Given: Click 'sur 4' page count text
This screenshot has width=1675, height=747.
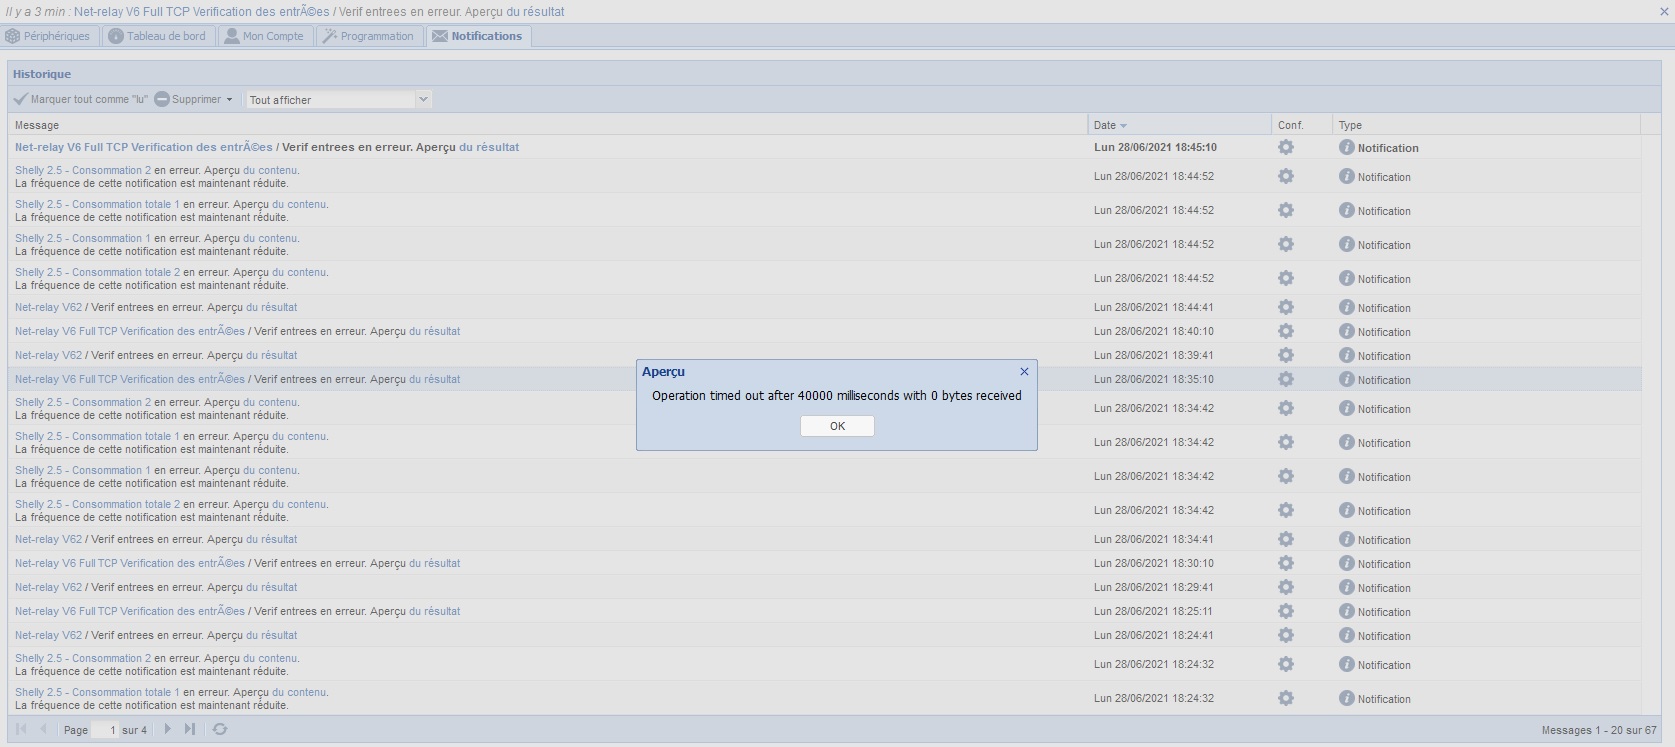Looking at the screenshot, I should (x=134, y=730).
